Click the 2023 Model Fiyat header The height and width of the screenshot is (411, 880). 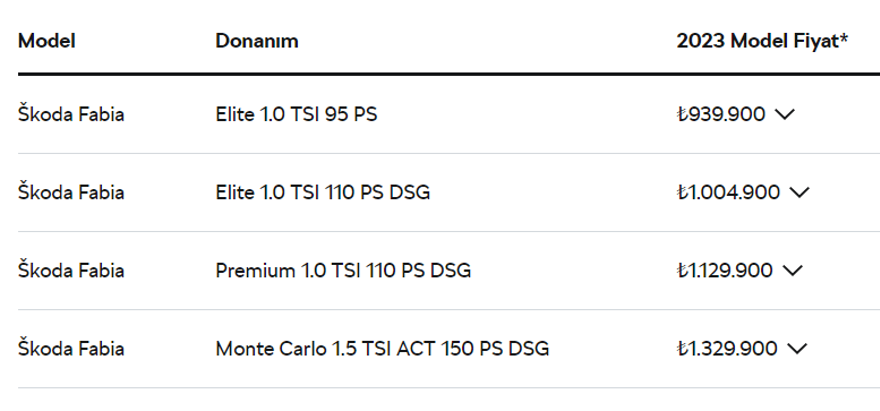point(758,41)
